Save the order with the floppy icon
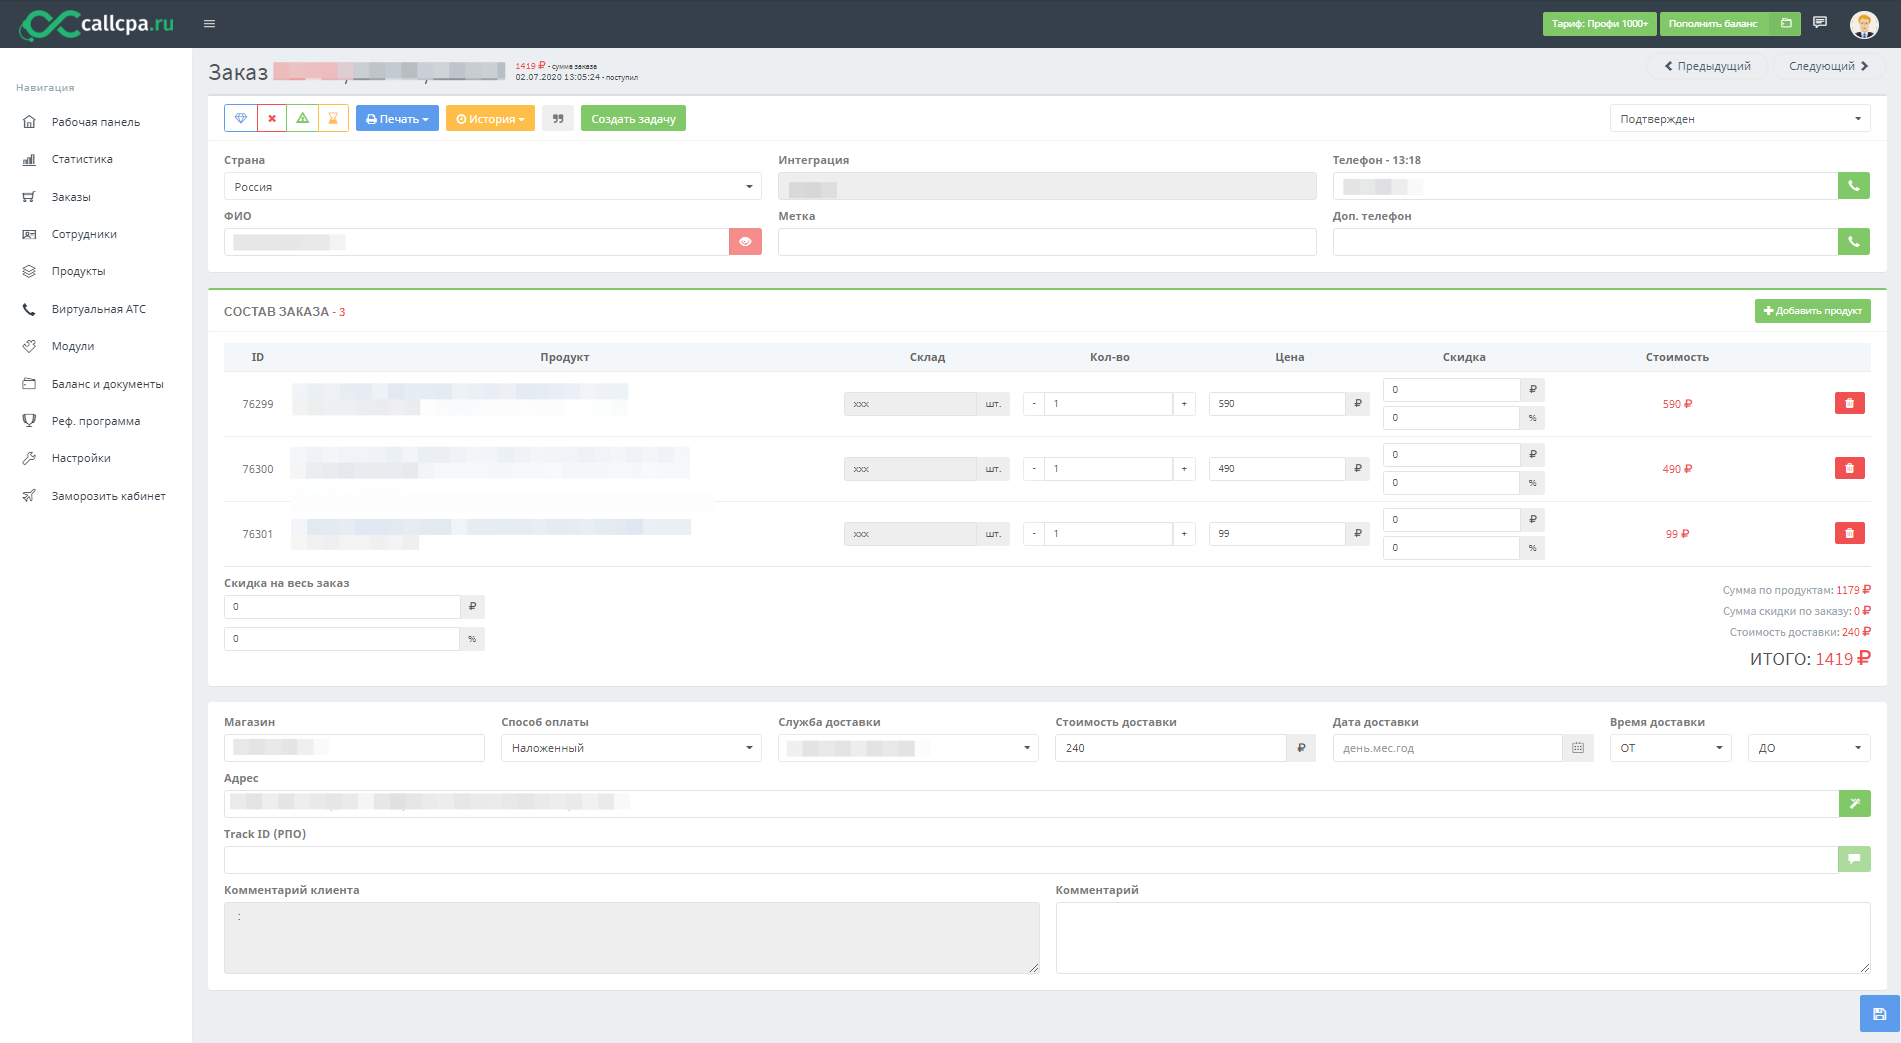This screenshot has height=1043, width=1901. pyautogui.click(x=1880, y=1014)
